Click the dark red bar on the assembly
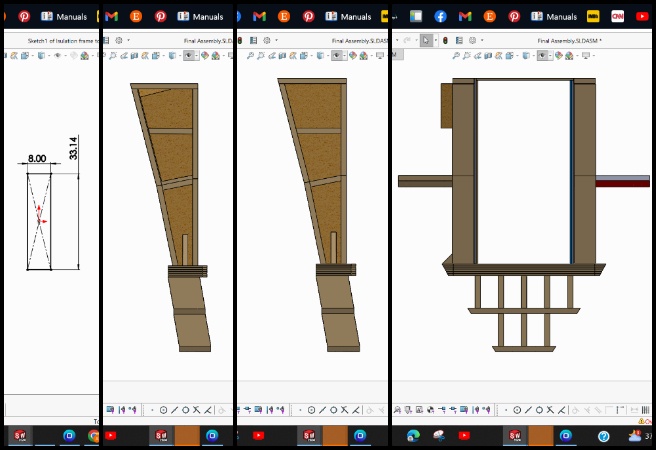This screenshot has width=656, height=450. (622, 183)
